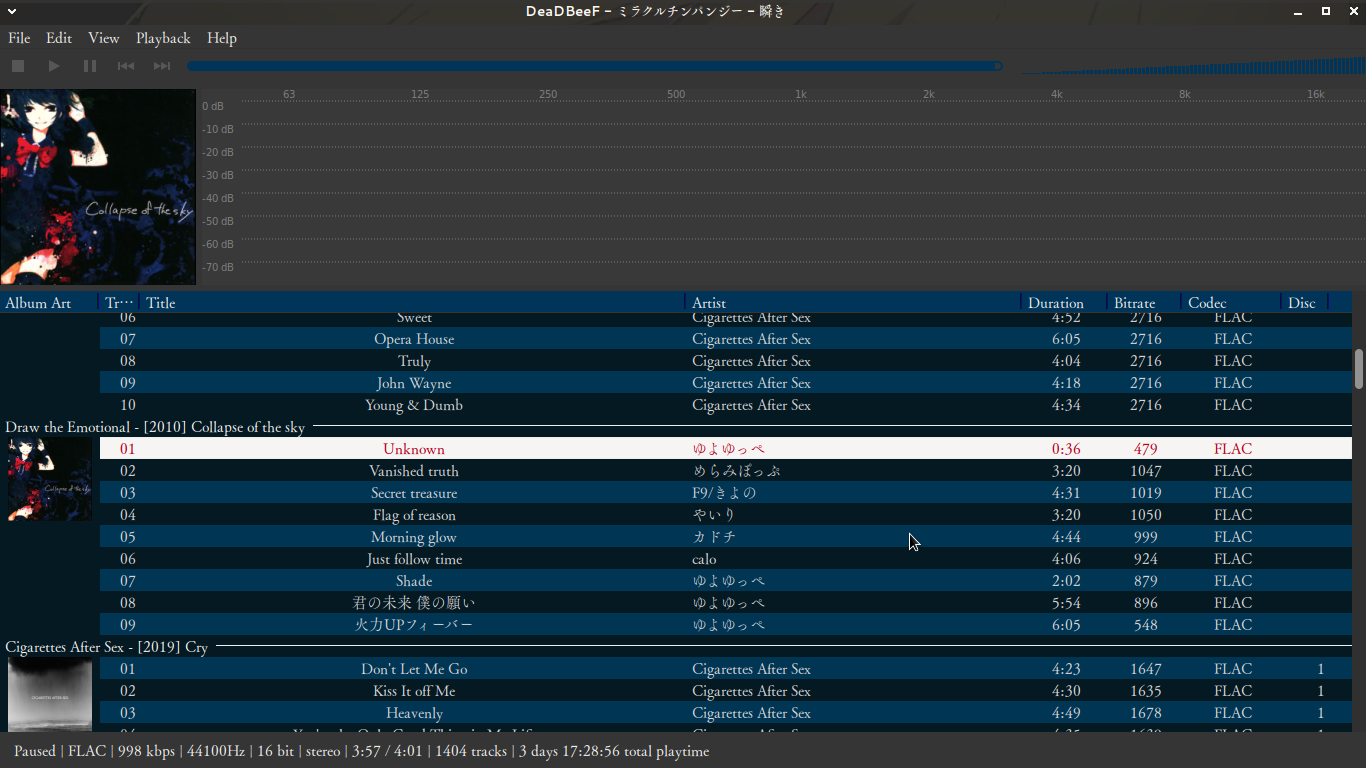Click the playback seek bar
The image size is (1366, 768).
594,66
